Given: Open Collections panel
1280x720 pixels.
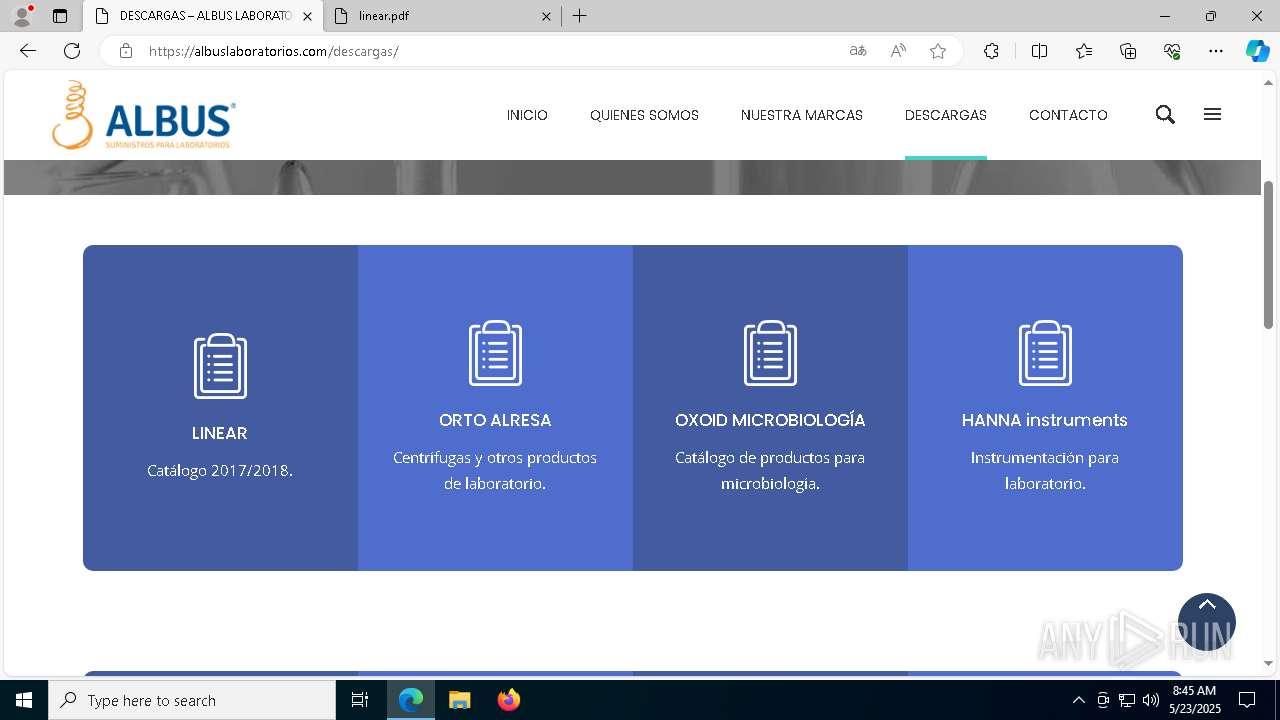Looking at the screenshot, I should [1128, 51].
